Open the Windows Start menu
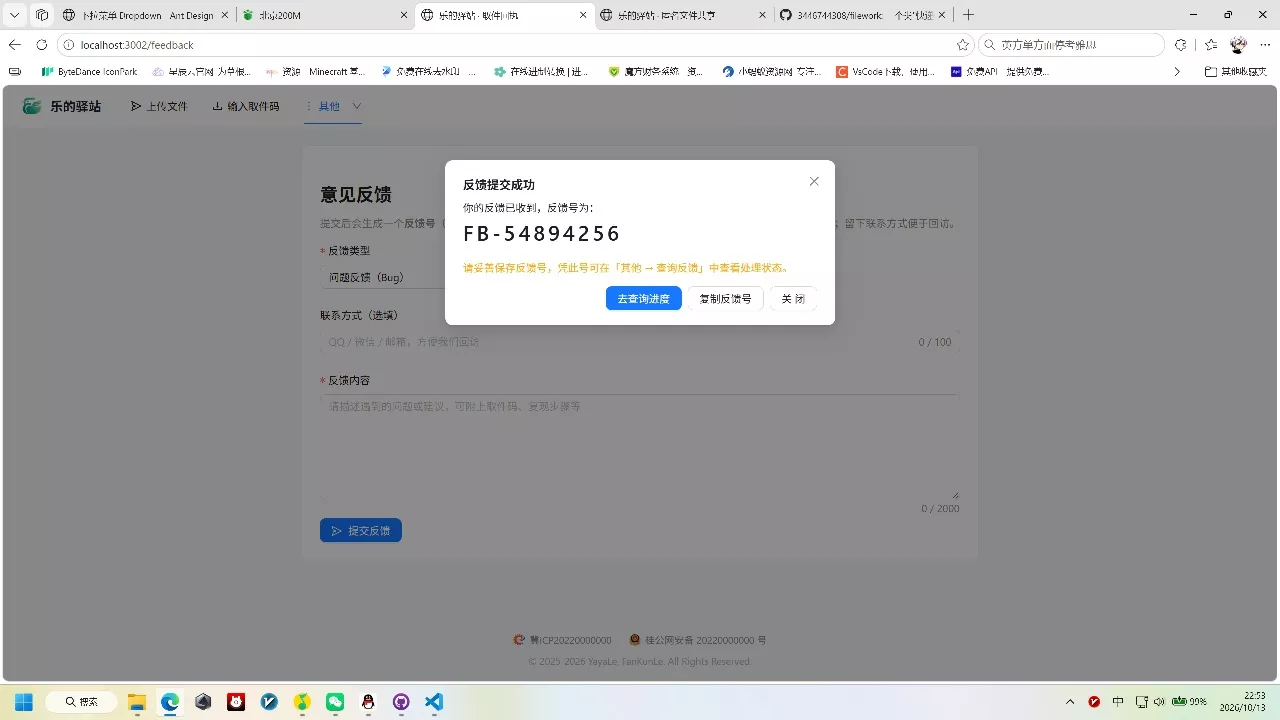 24,702
